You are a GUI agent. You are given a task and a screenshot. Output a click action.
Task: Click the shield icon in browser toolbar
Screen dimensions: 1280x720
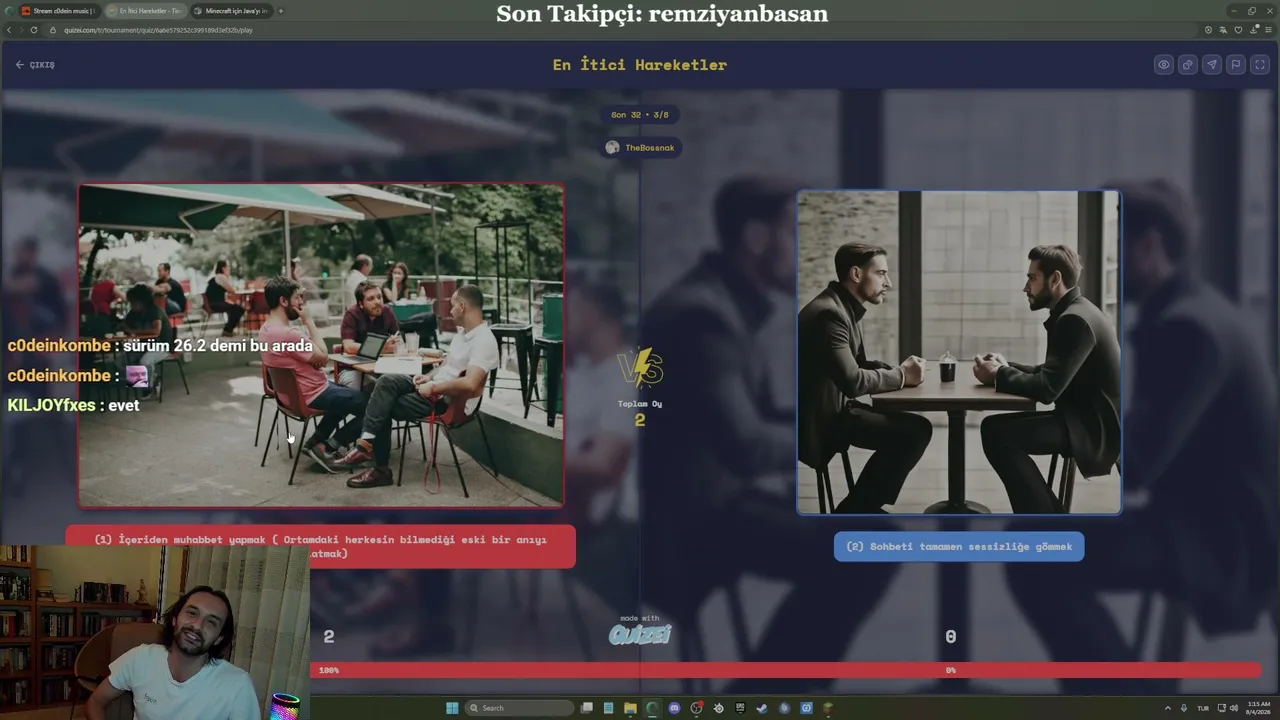pos(1208,30)
